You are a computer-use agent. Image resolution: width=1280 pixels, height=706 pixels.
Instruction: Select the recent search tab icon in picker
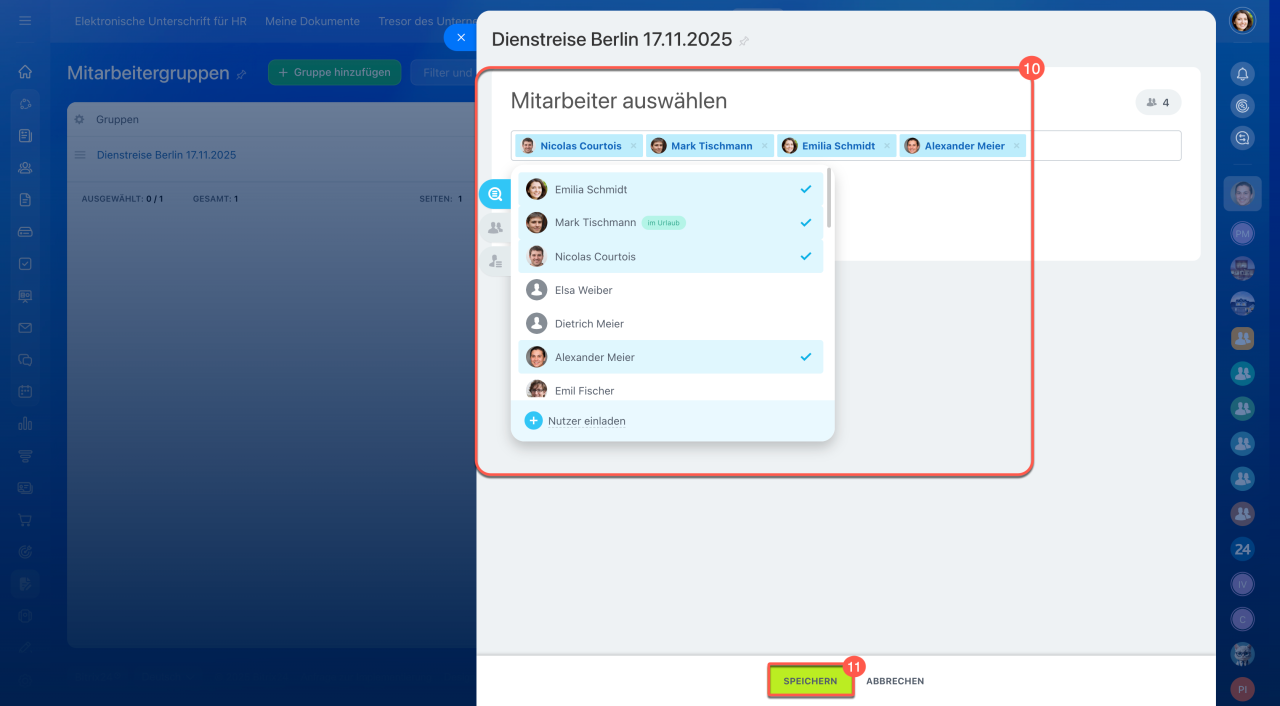coord(495,194)
